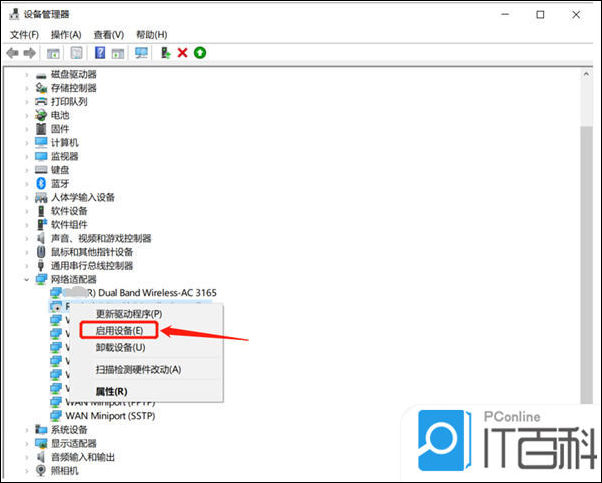Open the 文件(F) menu
602x483 pixels.
pyautogui.click(x=24, y=35)
